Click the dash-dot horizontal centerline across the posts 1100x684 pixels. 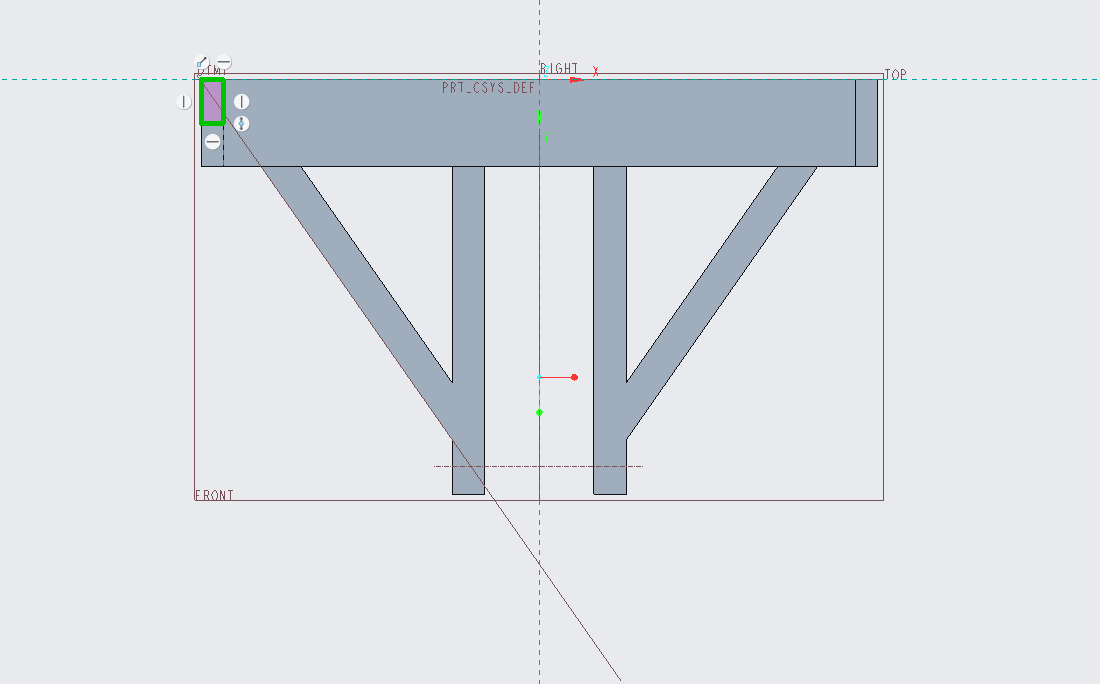point(538,466)
